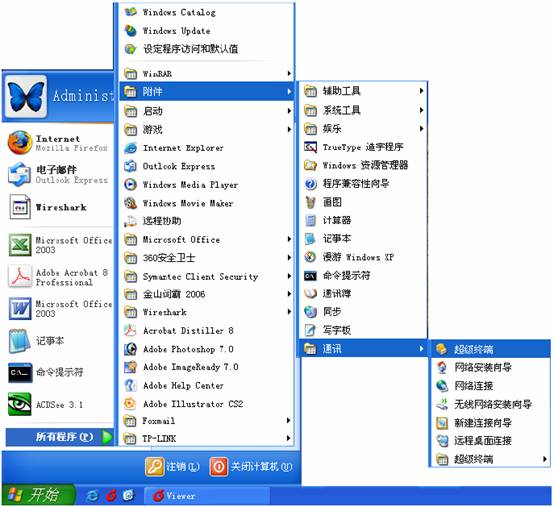
Task: Click the Acrobat Distiller 8 icon
Action: [130, 331]
